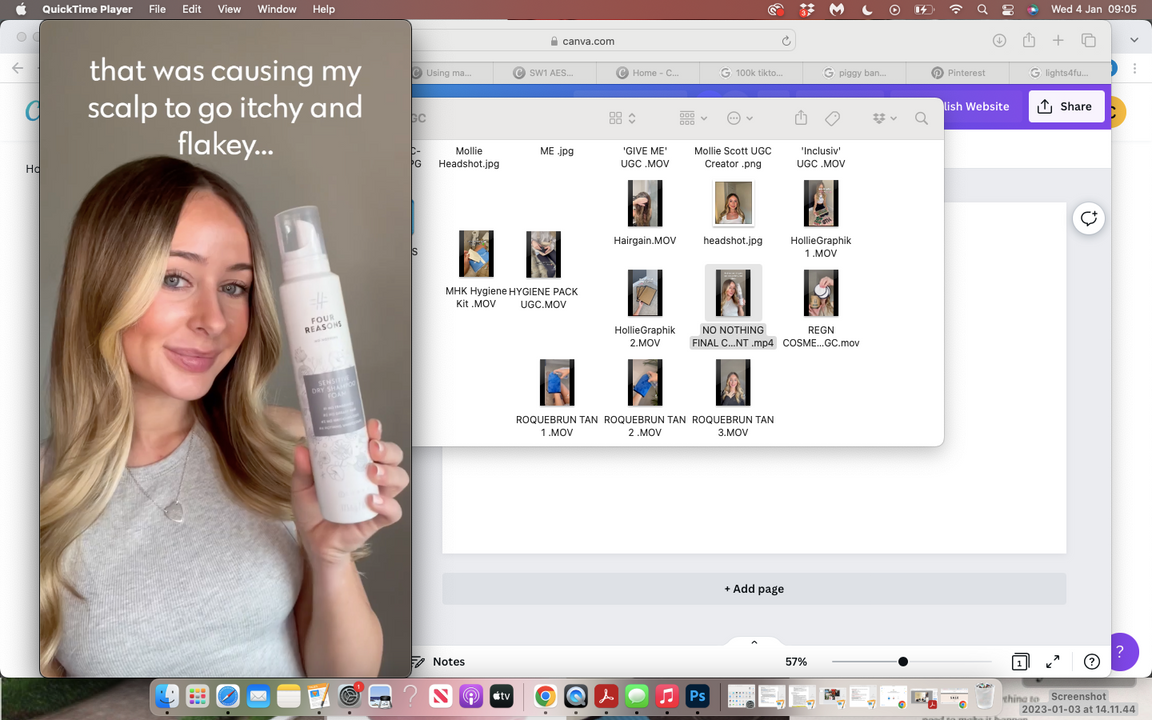Open the View menu

pos(229,10)
